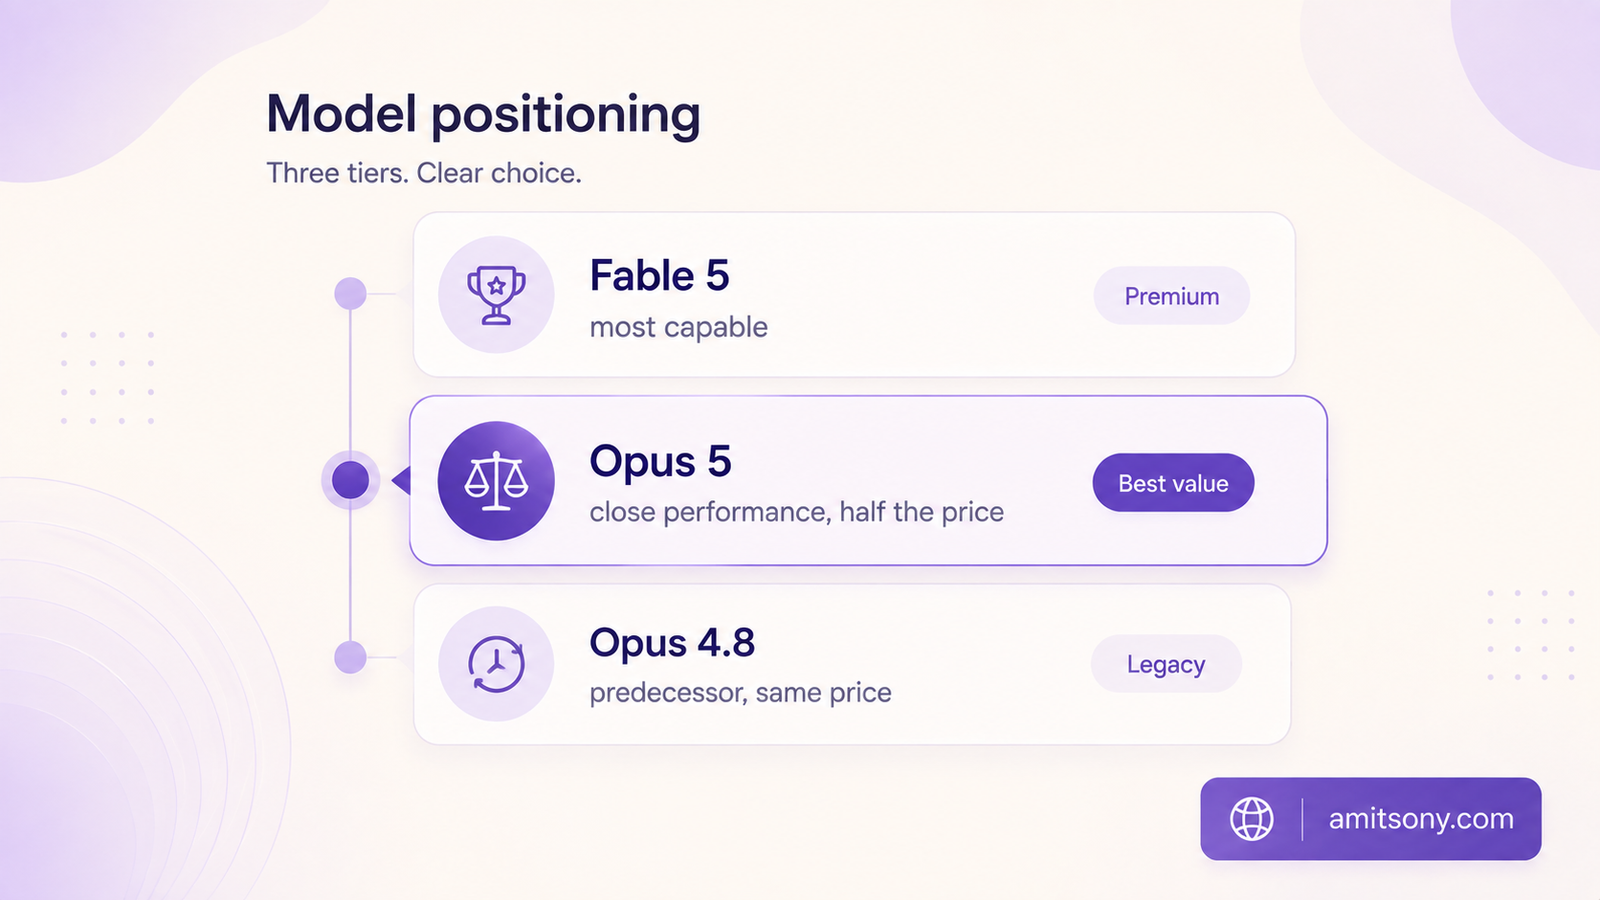This screenshot has height=900, width=1600.
Task: Click the Legacy badge
Action: tap(1166, 664)
